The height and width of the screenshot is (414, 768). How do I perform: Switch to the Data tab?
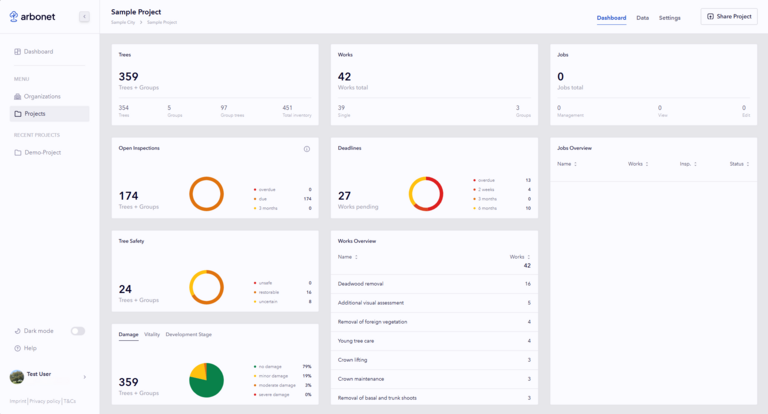(642, 18)
